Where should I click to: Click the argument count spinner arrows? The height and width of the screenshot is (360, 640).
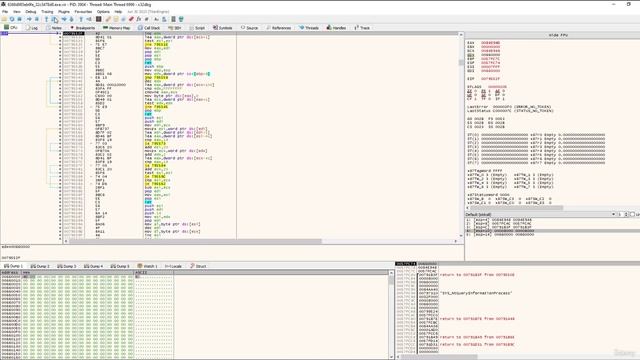627,214
